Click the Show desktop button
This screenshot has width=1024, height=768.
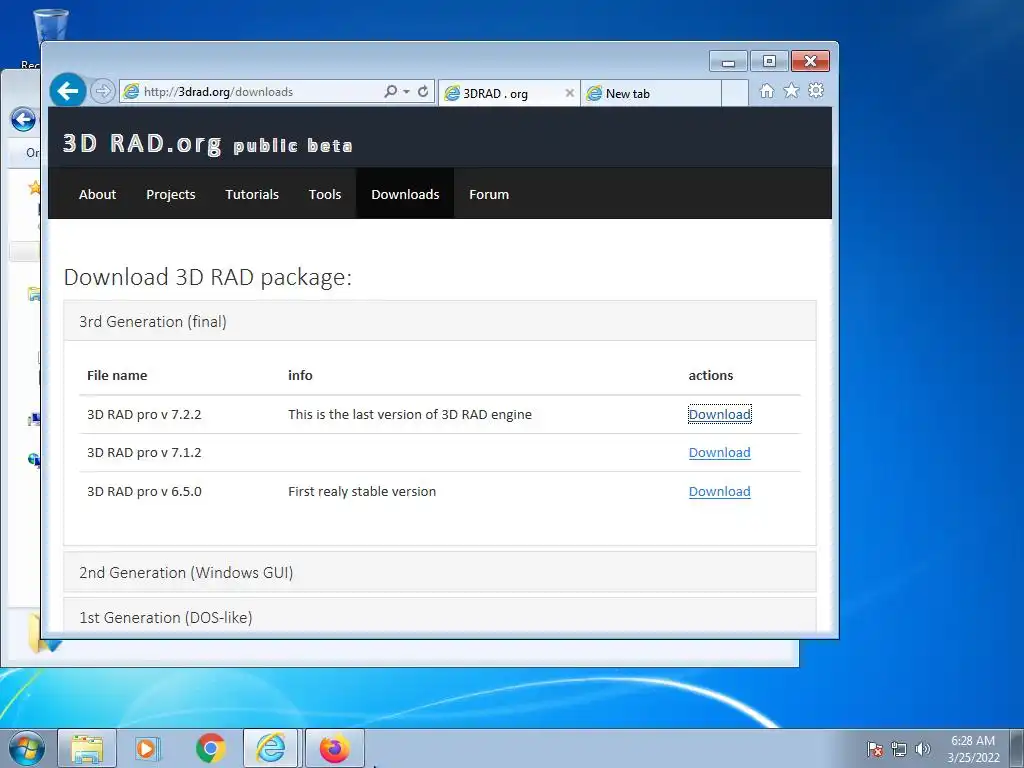1017,749
